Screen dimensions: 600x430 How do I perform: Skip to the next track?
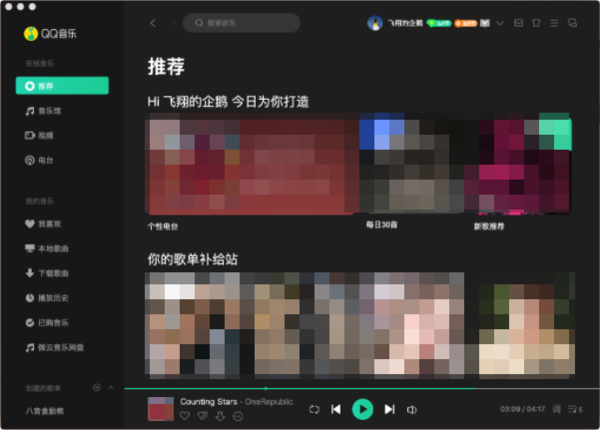(390, 409)
